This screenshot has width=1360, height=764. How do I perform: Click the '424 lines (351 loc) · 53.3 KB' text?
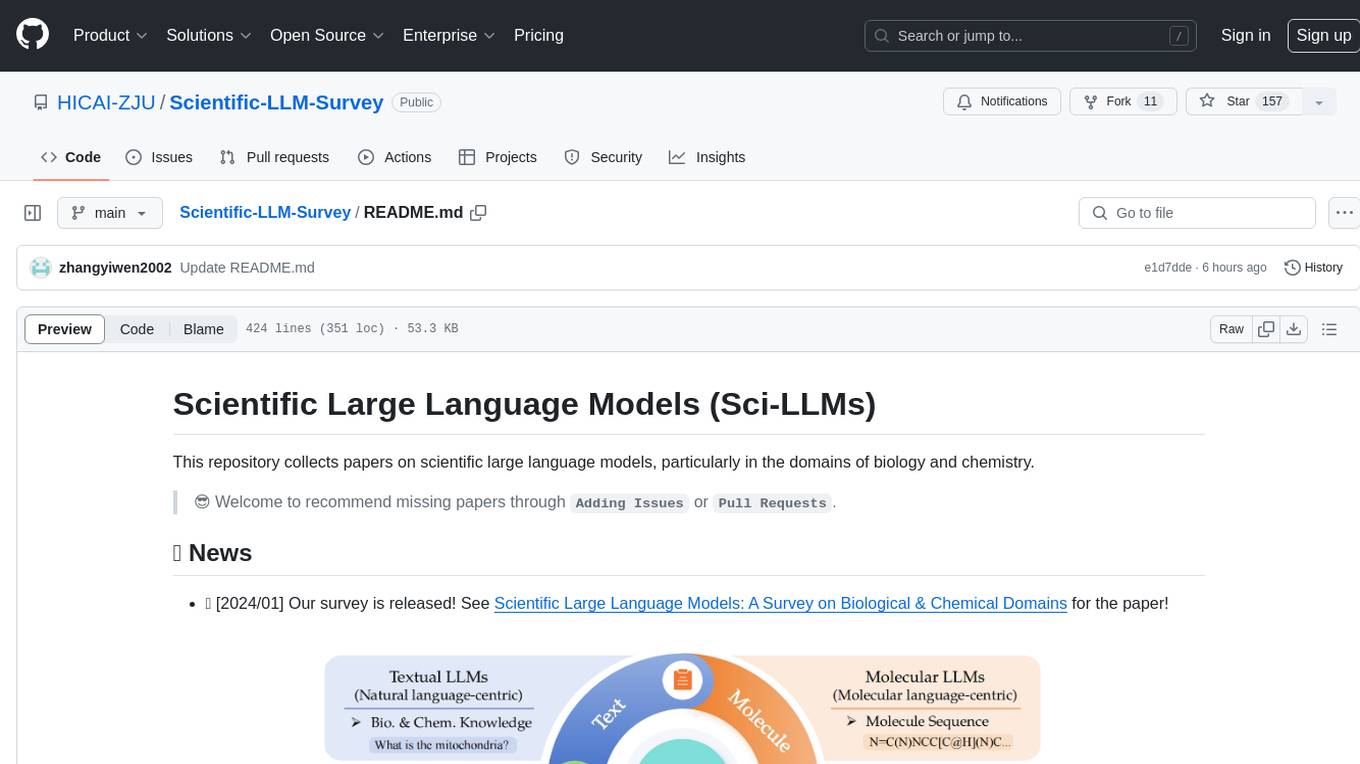point(352,329)
